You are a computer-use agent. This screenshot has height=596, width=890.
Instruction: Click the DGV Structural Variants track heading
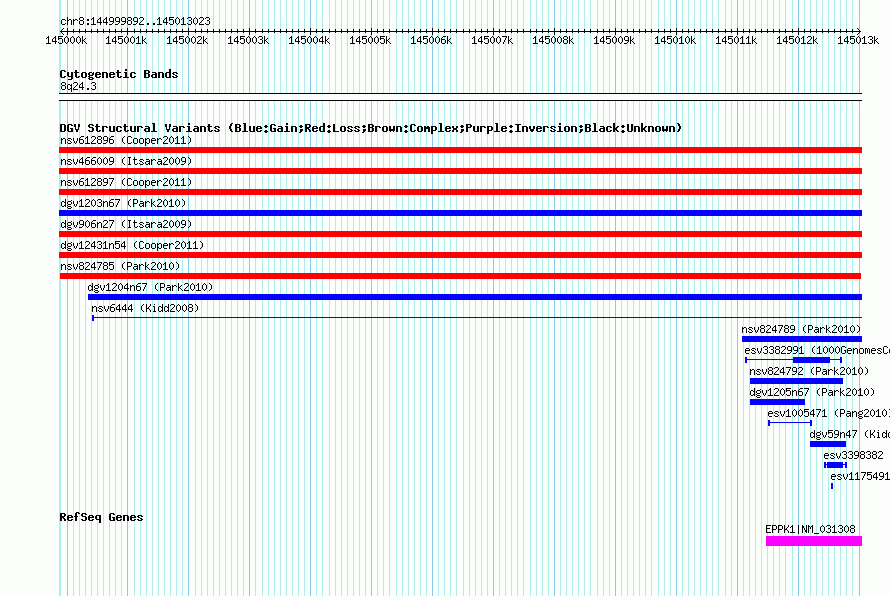pos(370,128)
